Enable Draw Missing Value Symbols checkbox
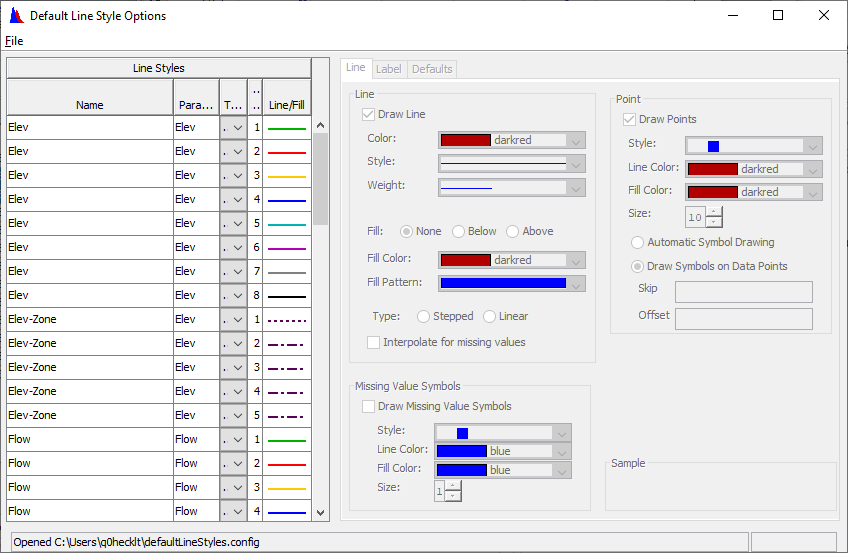Screen dimensions: 848x553 tap(369, 407)
